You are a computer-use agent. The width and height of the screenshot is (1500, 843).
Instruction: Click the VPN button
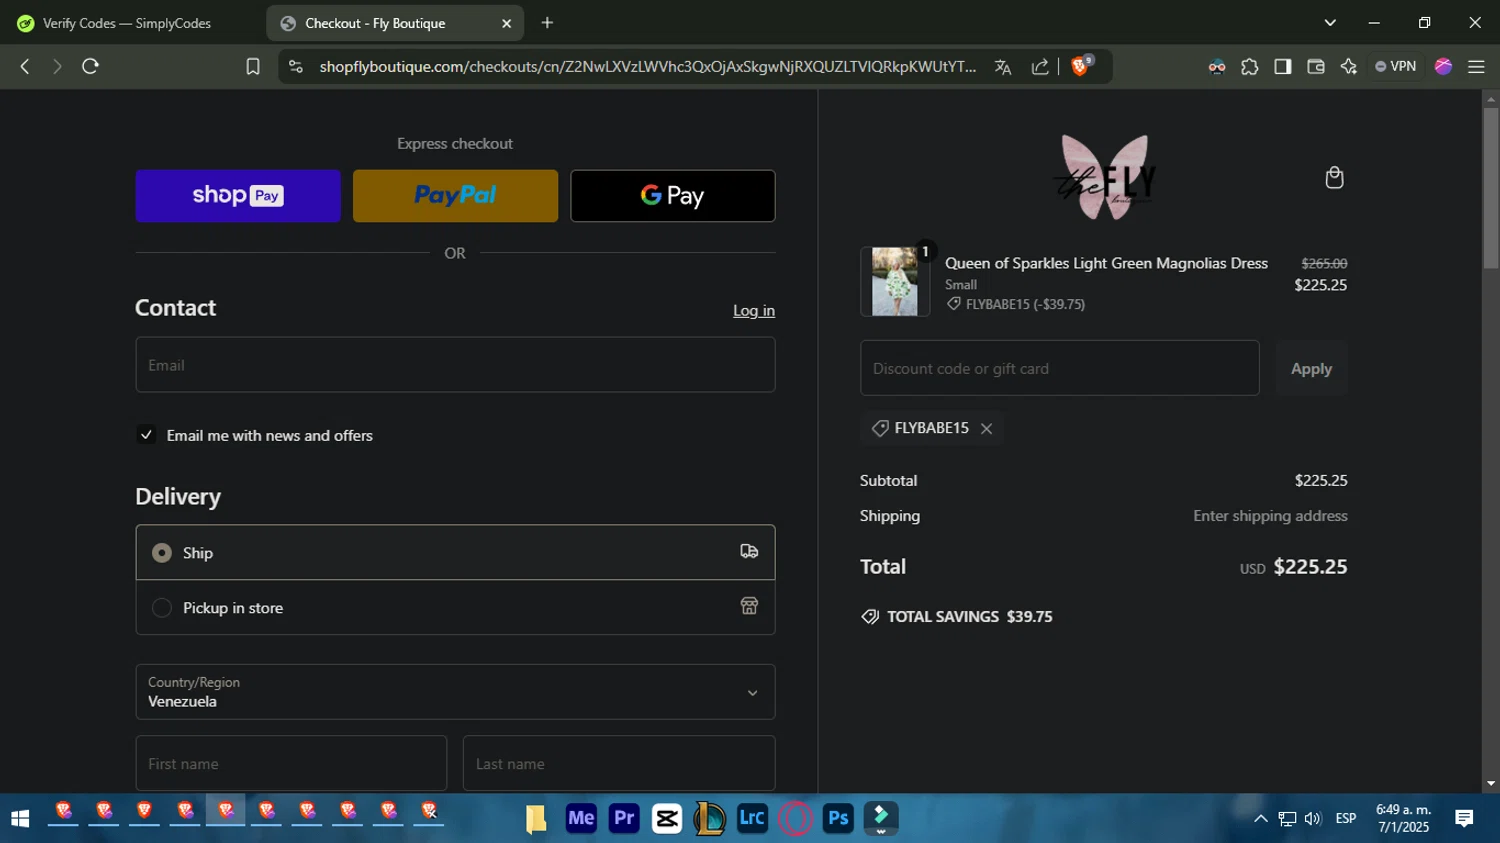pos(1396,66)
